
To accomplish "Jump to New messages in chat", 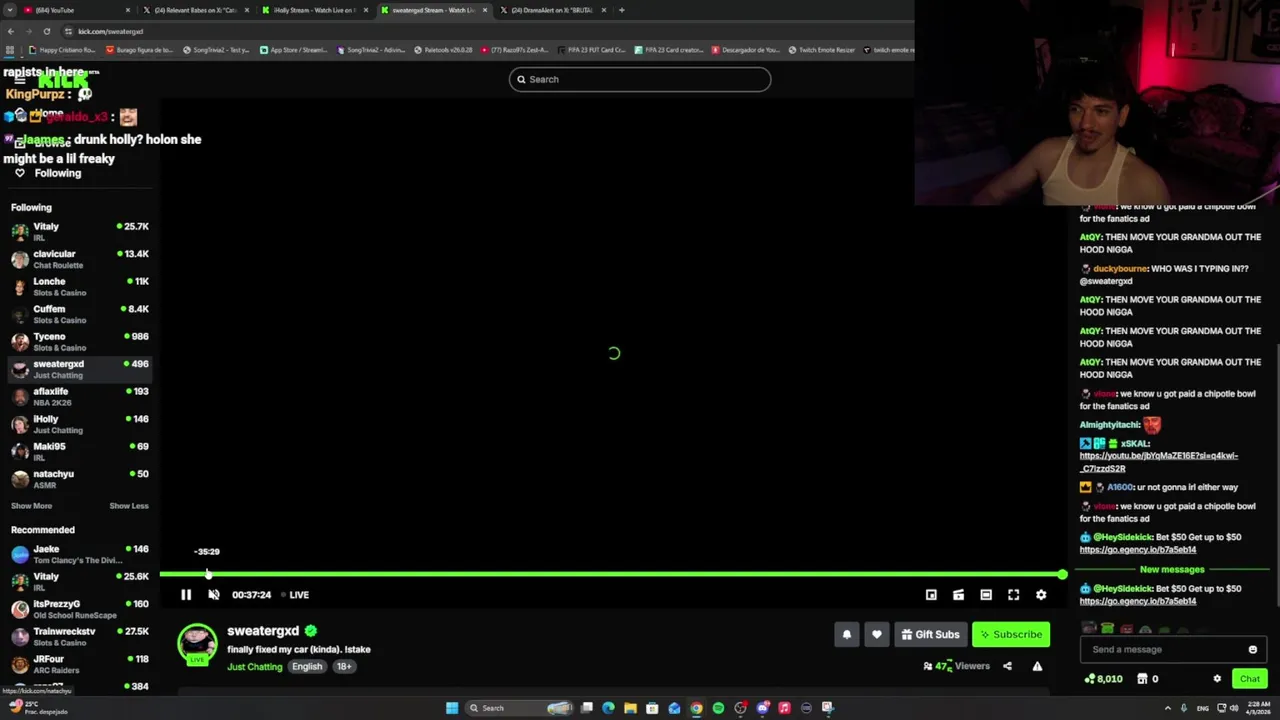I will click(1172, 570).
